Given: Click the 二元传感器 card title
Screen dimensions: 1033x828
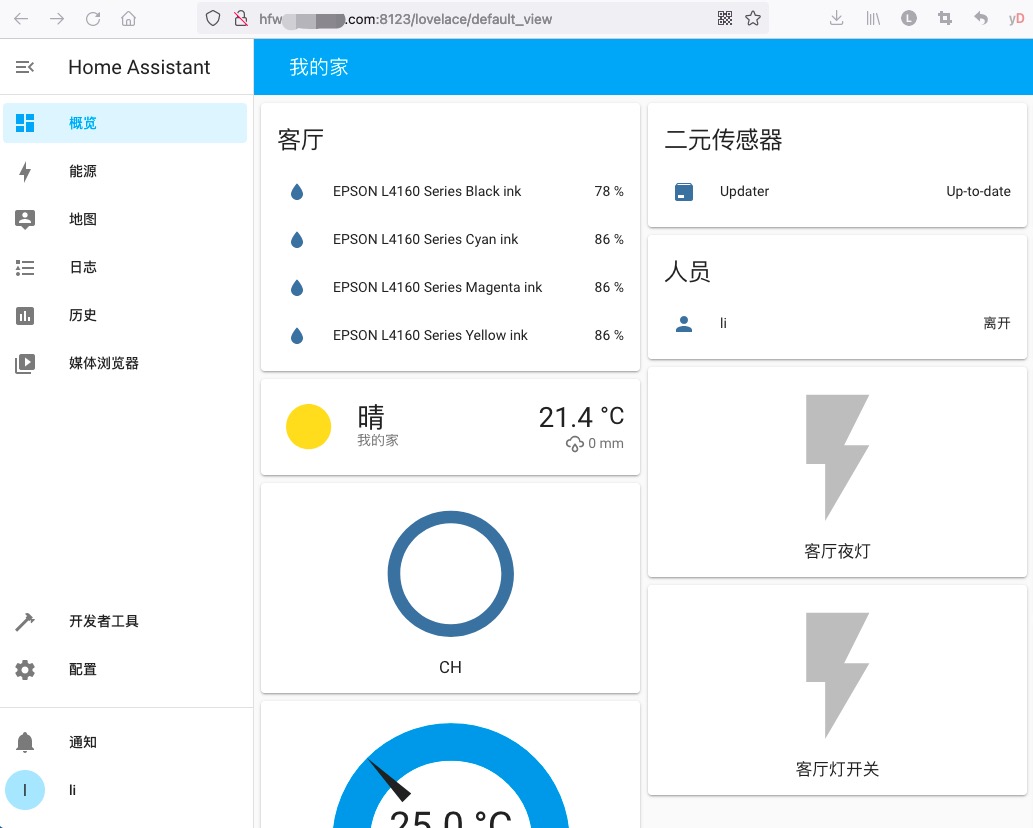Looking at the screenshot, I should (x=723, y=140).
